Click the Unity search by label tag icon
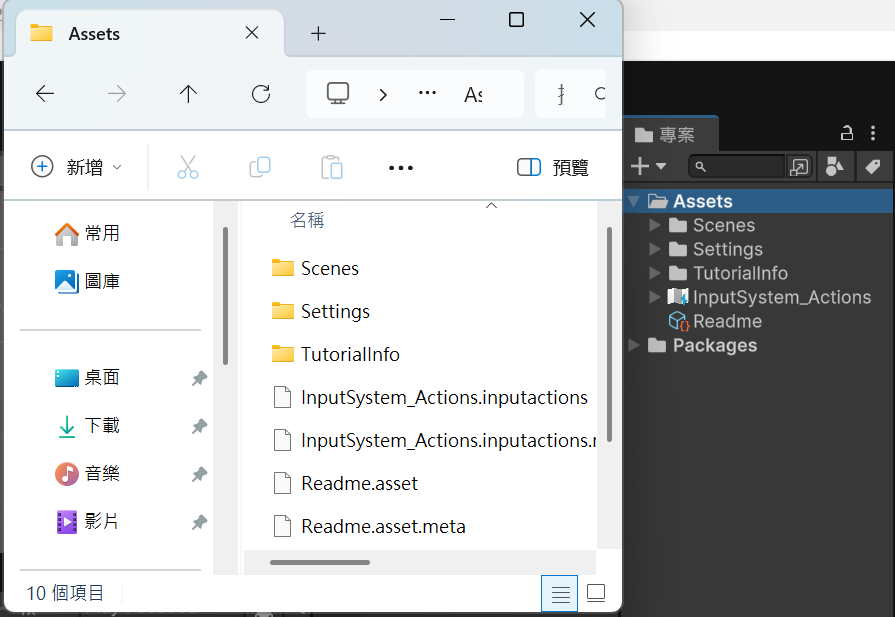The image size is (895, 617). 873,167
